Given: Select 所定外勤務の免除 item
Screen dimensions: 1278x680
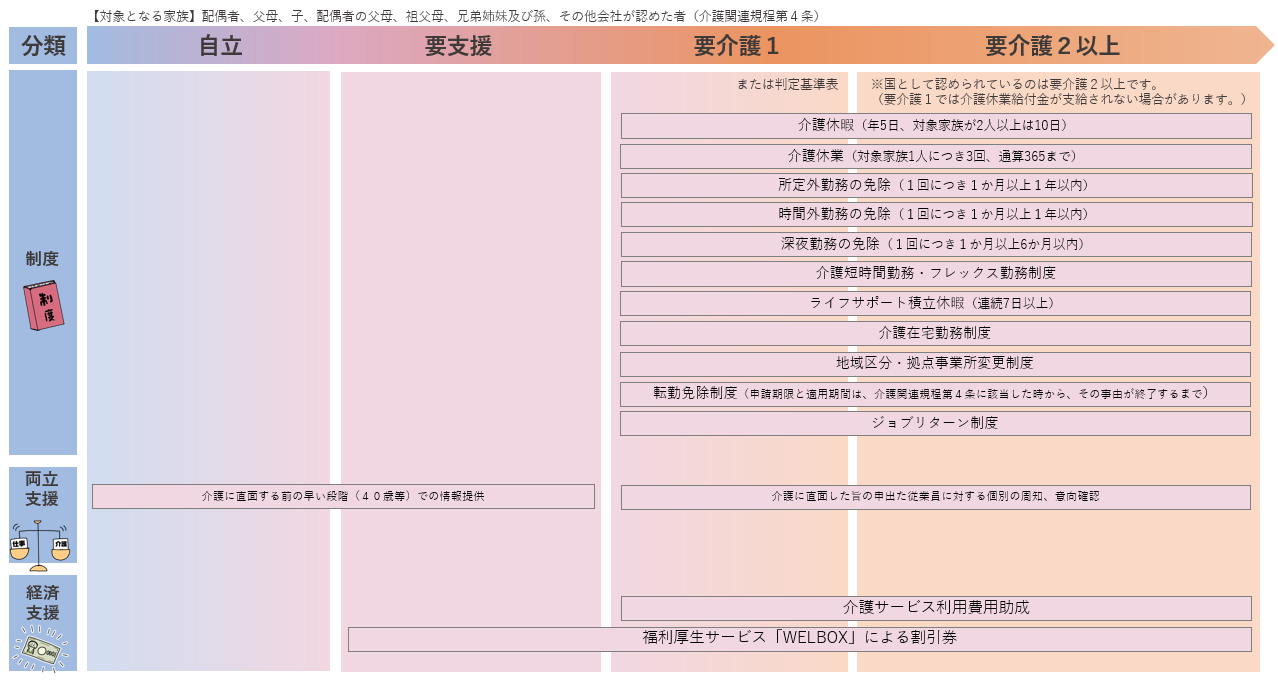Looking at the screenshot, I should (935, 185).
